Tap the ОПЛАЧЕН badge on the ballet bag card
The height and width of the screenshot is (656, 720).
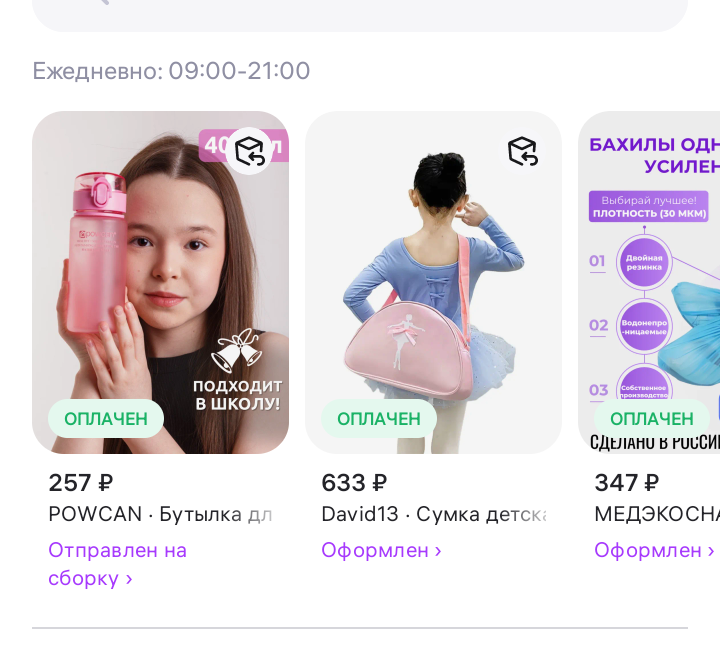click(x=379, y=419)
